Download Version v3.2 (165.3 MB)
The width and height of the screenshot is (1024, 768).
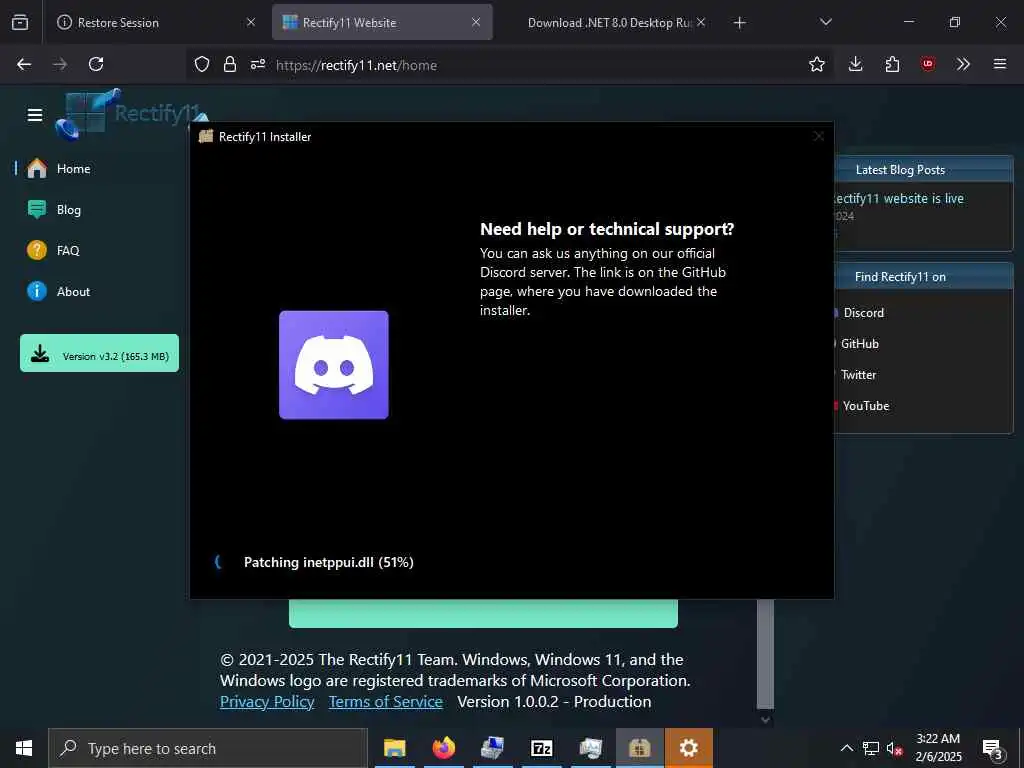[x=99, y=353]
